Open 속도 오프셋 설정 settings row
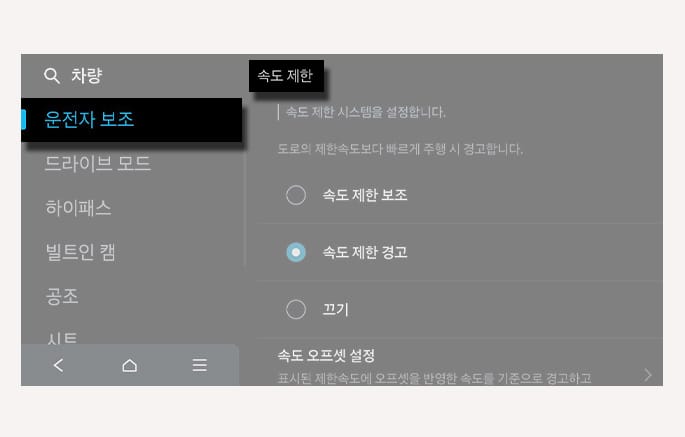This screenshot has height=437, width=685. pos(459,364)
